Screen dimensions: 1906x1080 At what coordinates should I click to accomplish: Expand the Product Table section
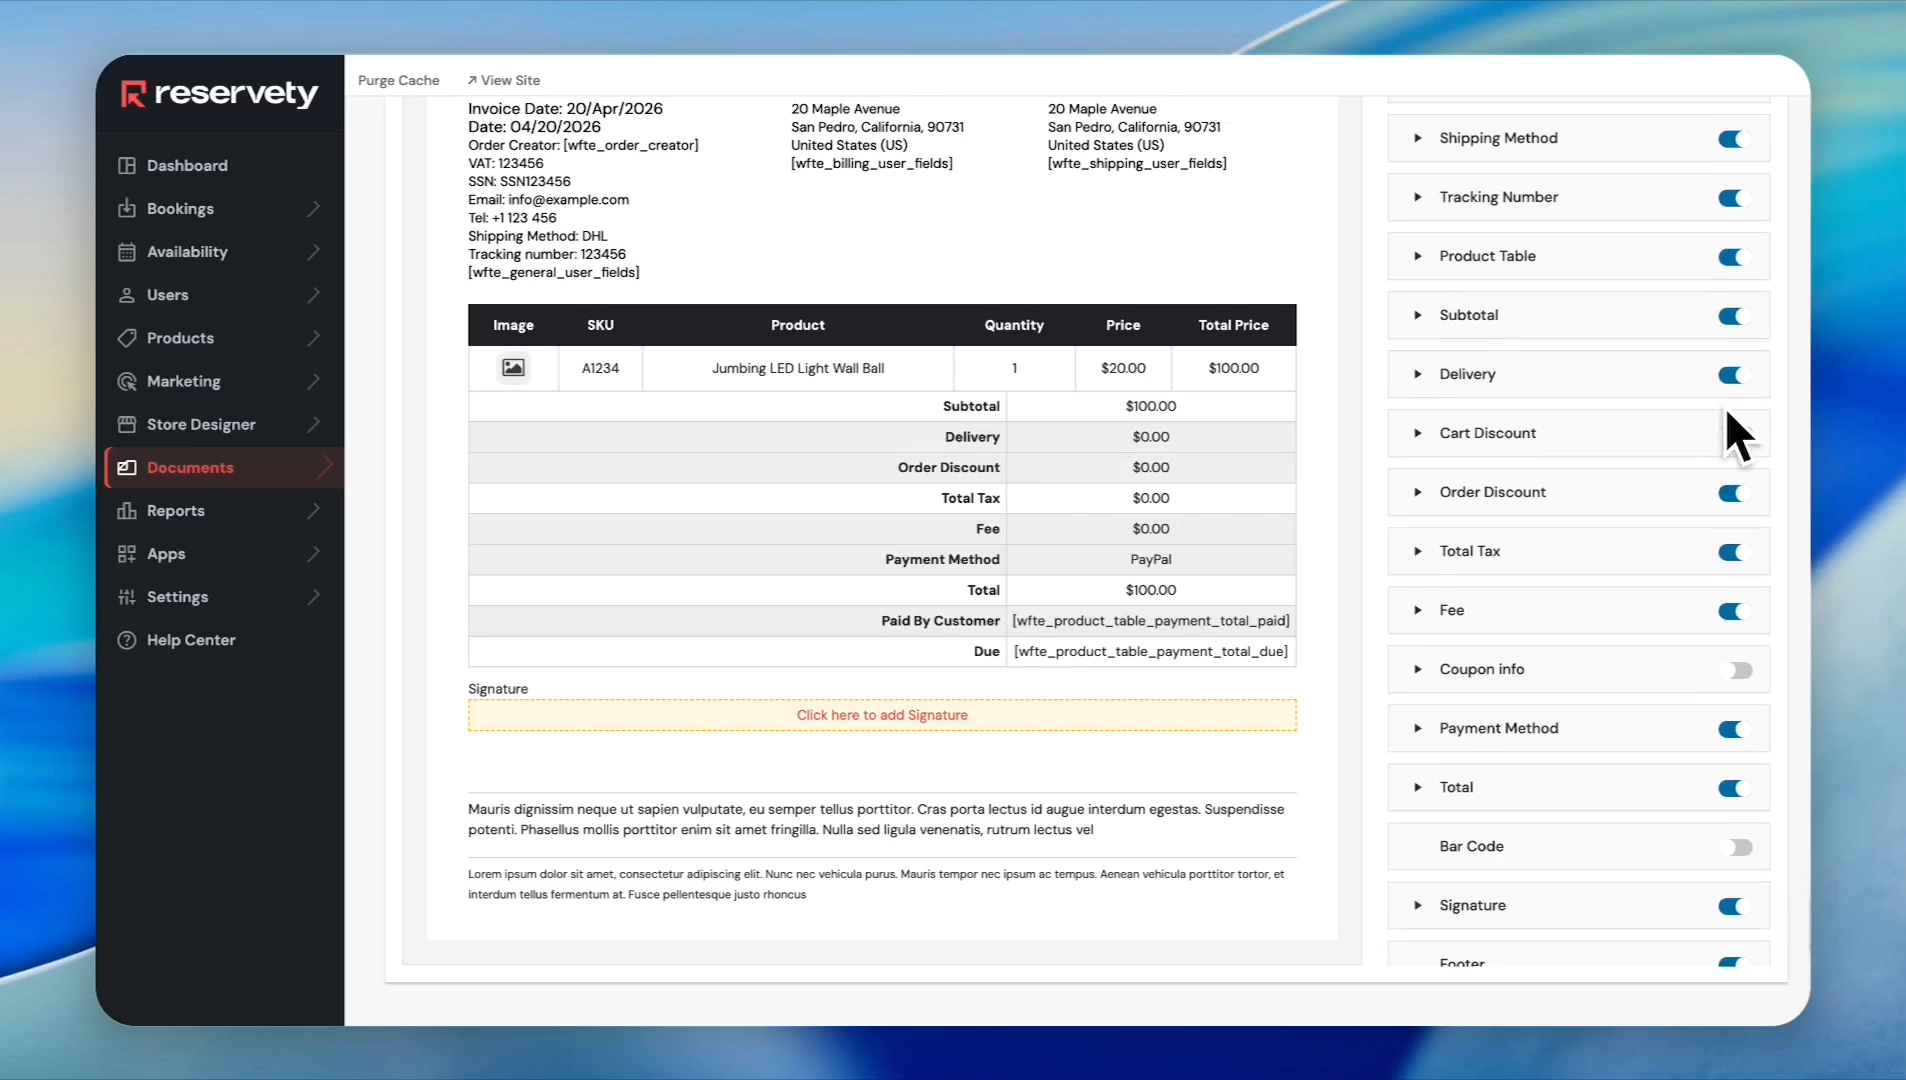point(1418,256)
